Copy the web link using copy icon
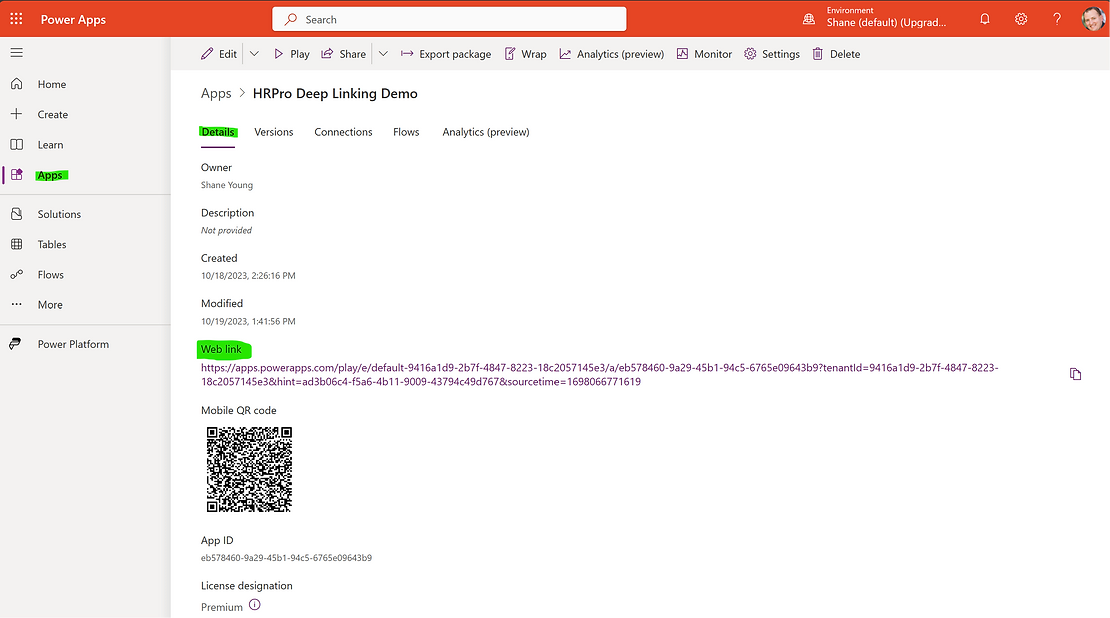 (x=1075, y=374)
